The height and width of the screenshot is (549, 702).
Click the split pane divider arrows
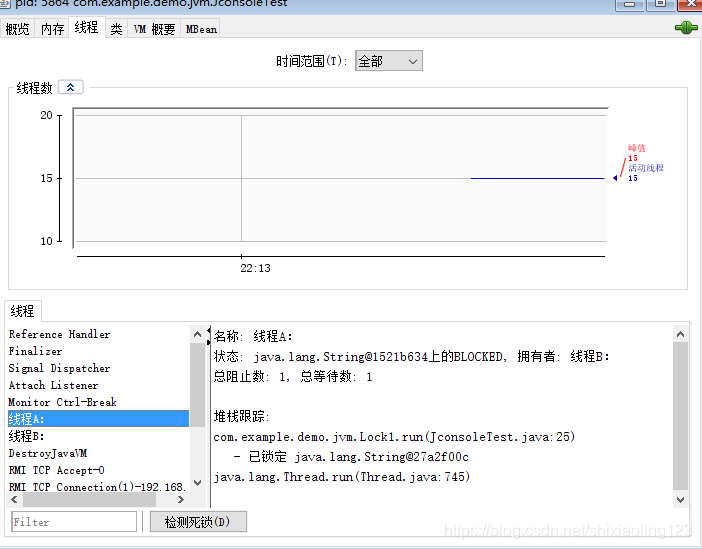click(x=208, y=336)
